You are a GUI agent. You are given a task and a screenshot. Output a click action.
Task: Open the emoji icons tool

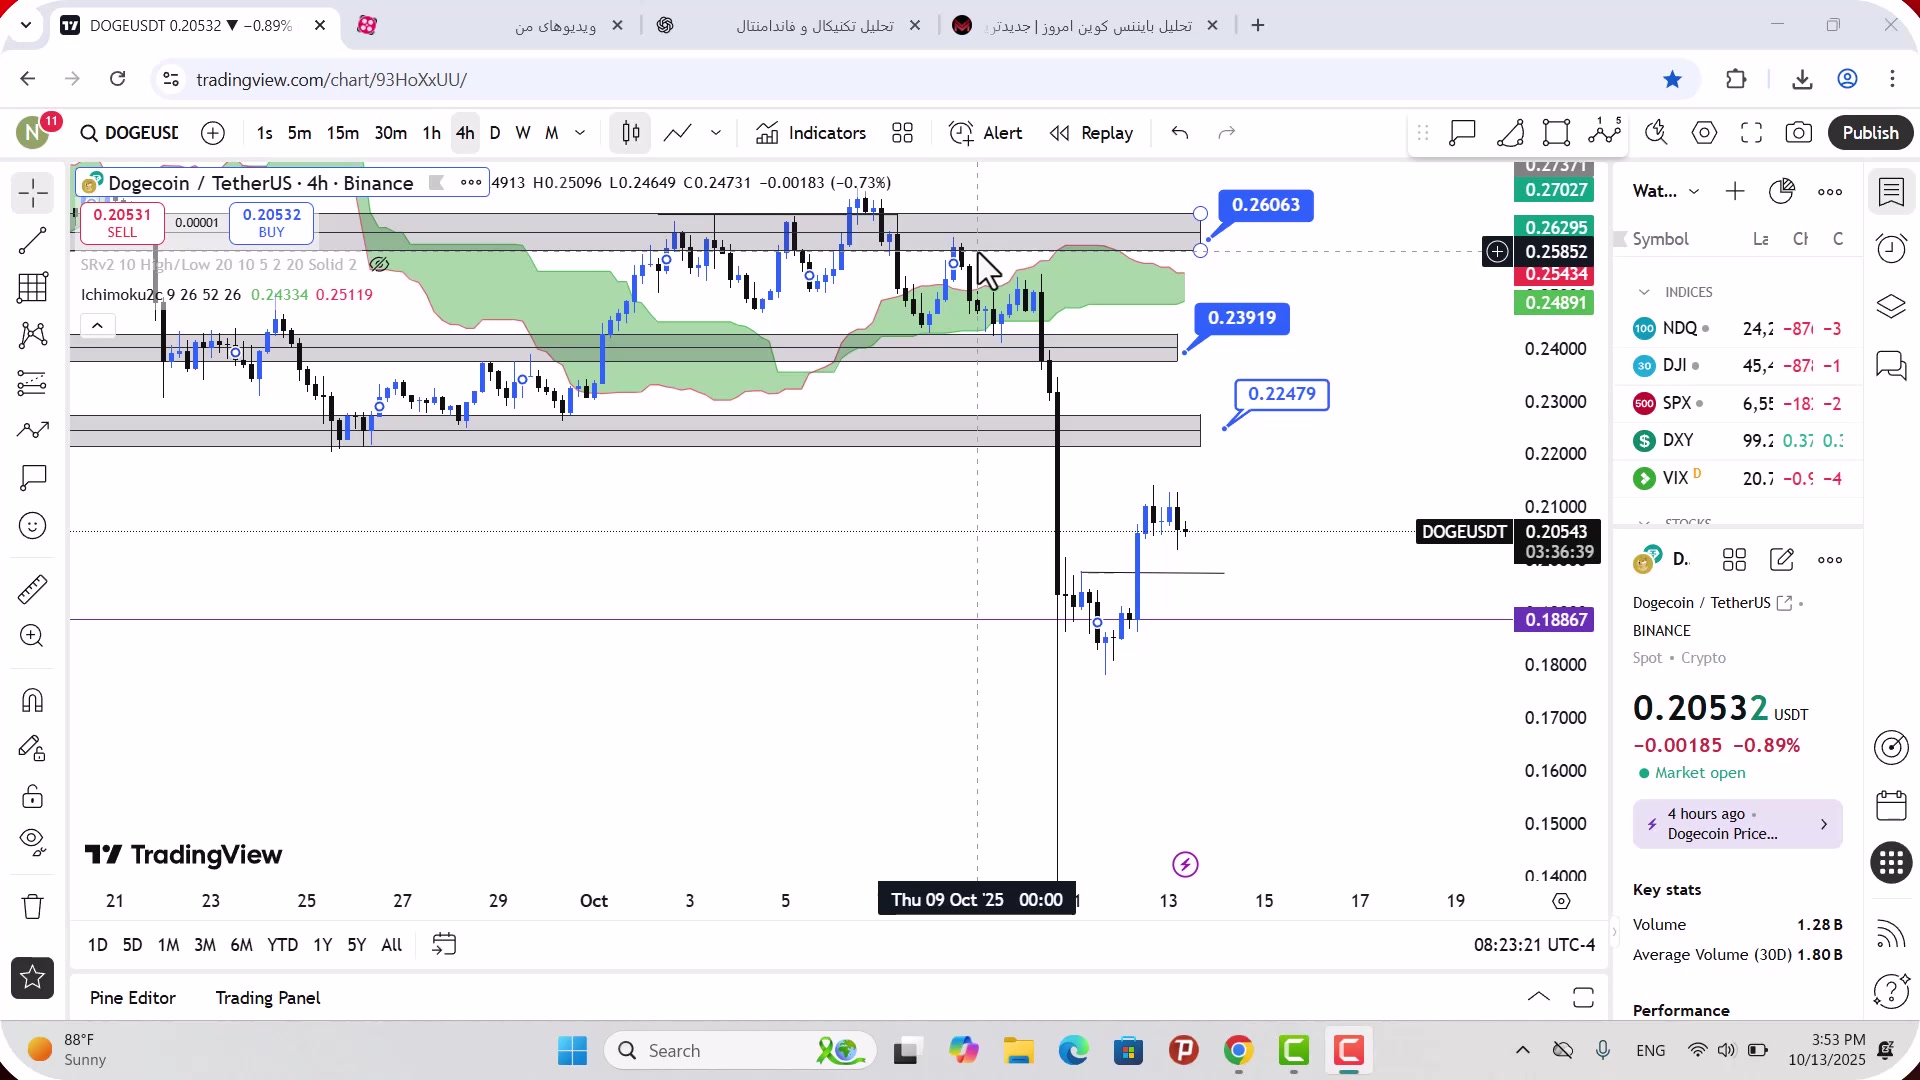[x=32, y=526]
